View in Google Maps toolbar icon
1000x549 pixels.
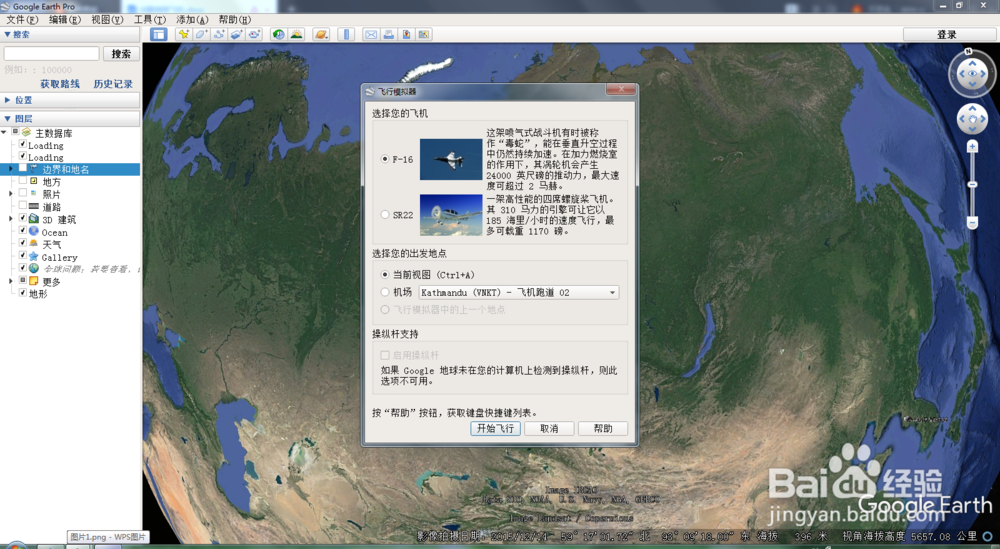(424, 34)
